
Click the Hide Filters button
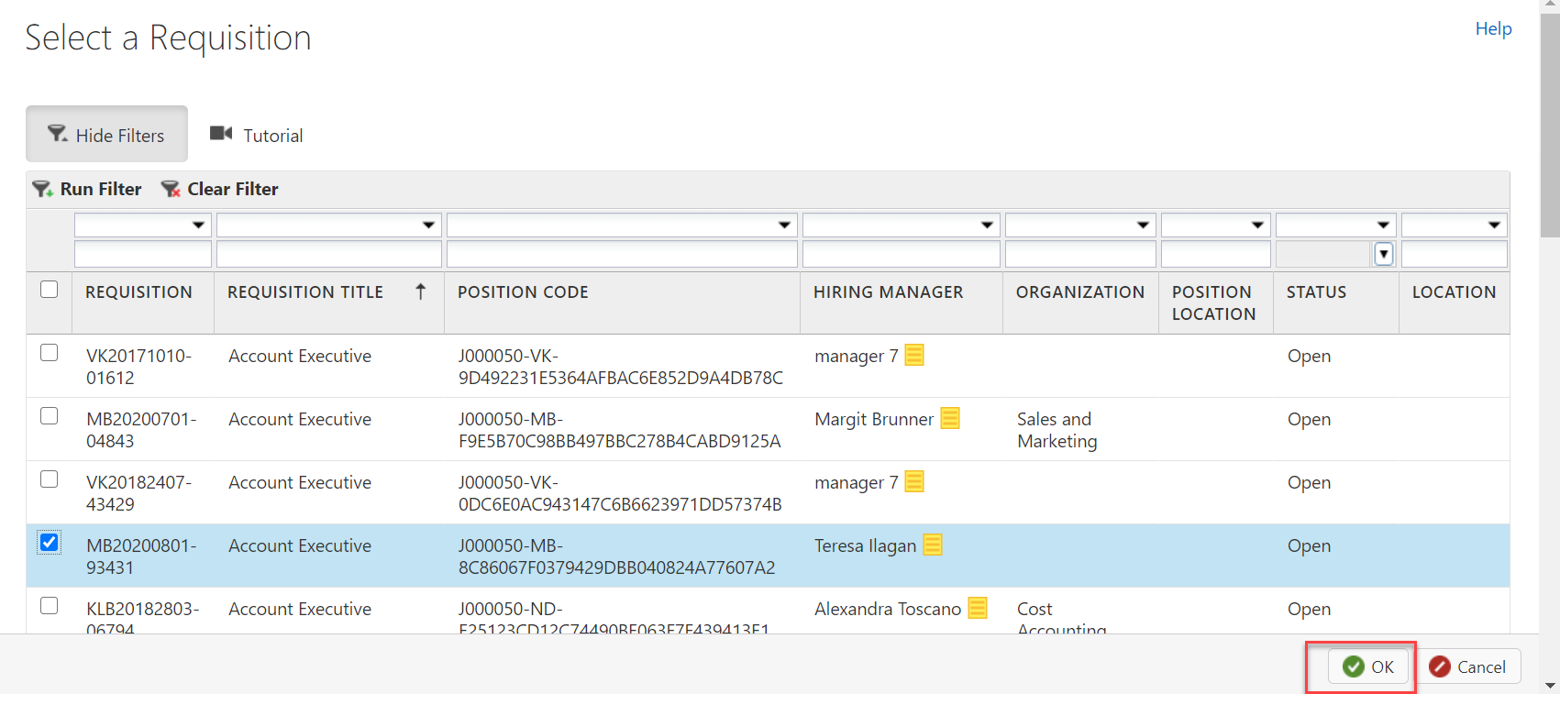point(106,134)
